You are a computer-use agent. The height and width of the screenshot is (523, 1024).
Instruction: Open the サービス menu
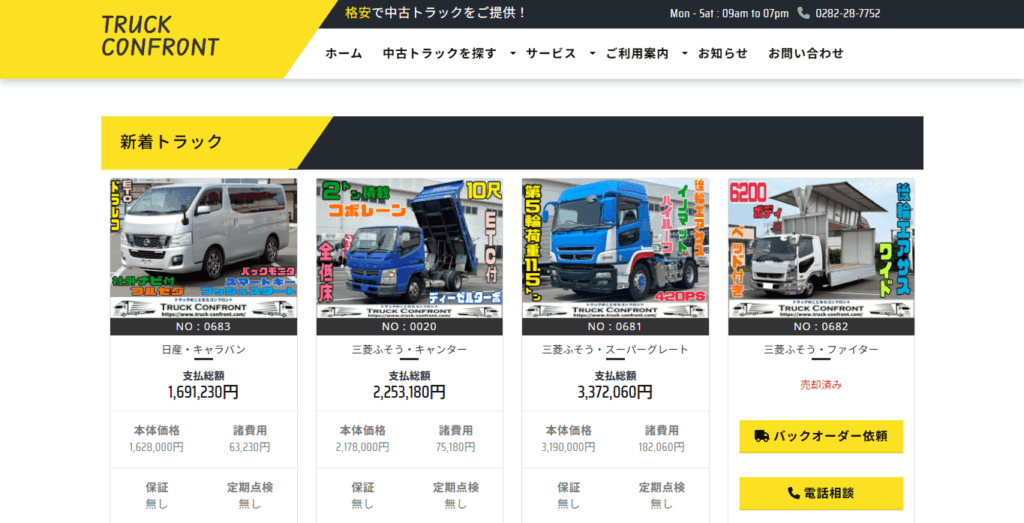(x=551, y=54)
